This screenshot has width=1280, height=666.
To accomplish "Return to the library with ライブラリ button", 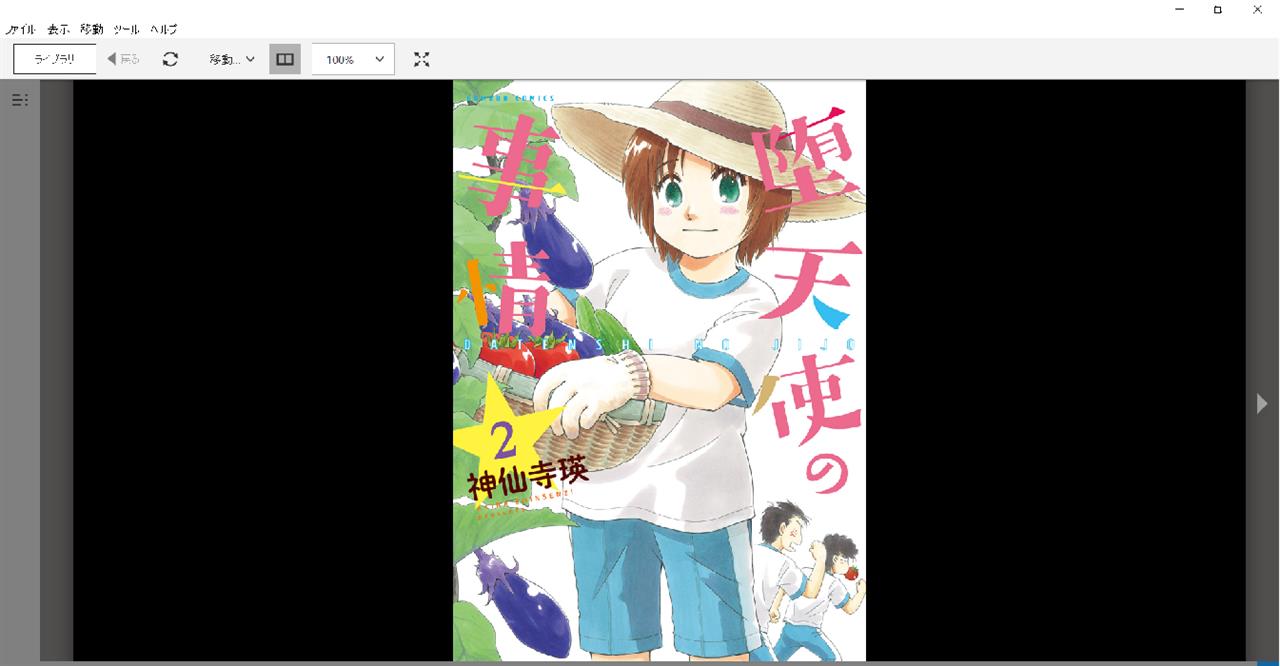I will [55, 59].
